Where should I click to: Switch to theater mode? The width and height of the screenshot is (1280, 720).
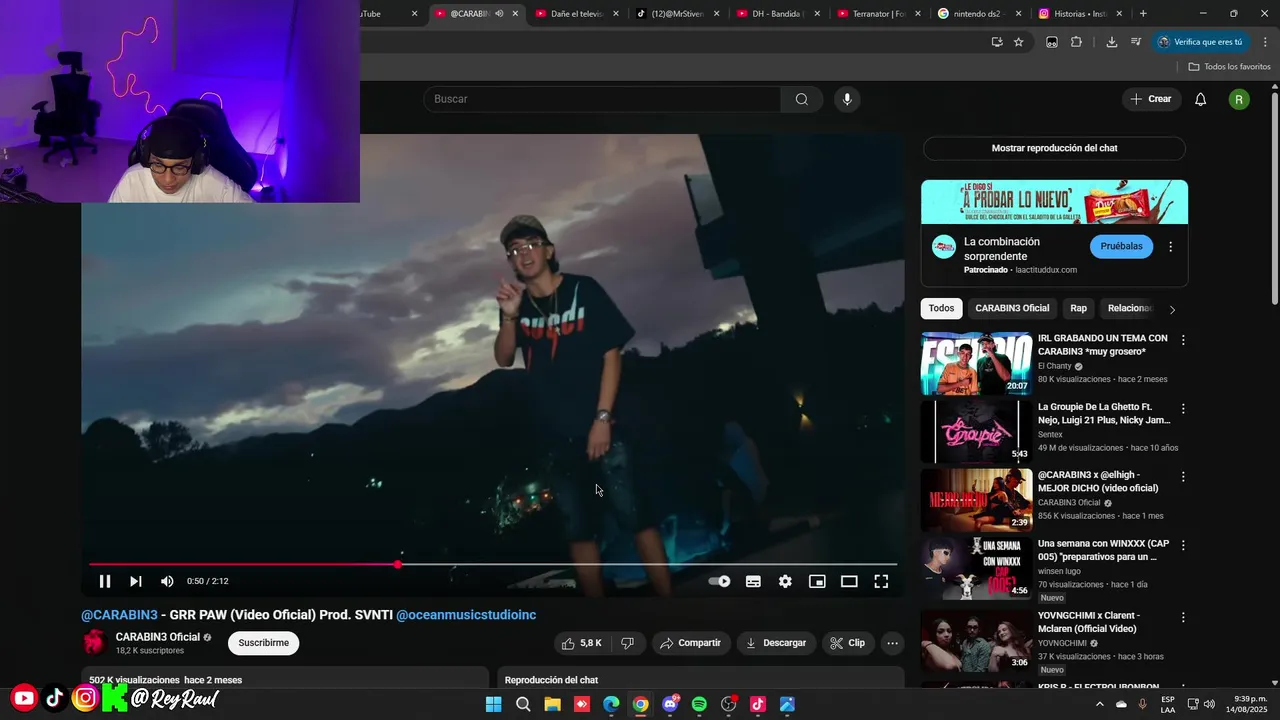click(x=849, y=581)
